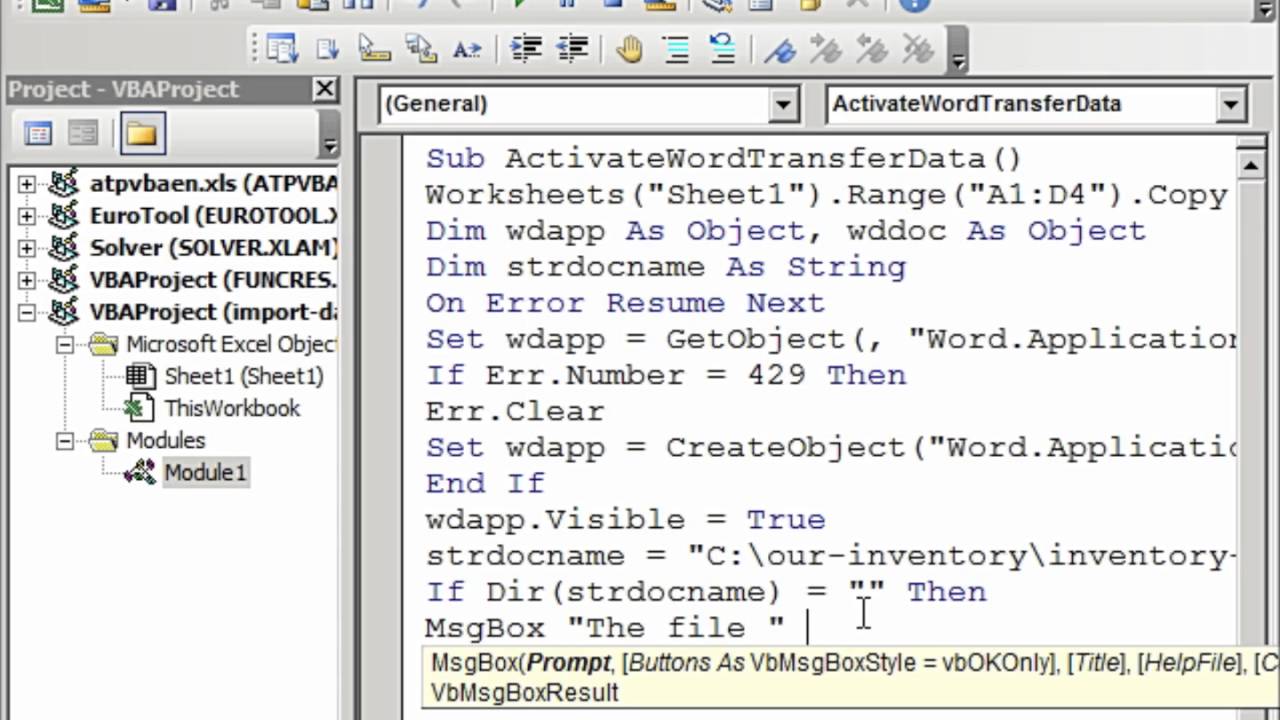1280x720 pixels.
Task: Click the Parameter Info icon
Action: click(421, 49)
